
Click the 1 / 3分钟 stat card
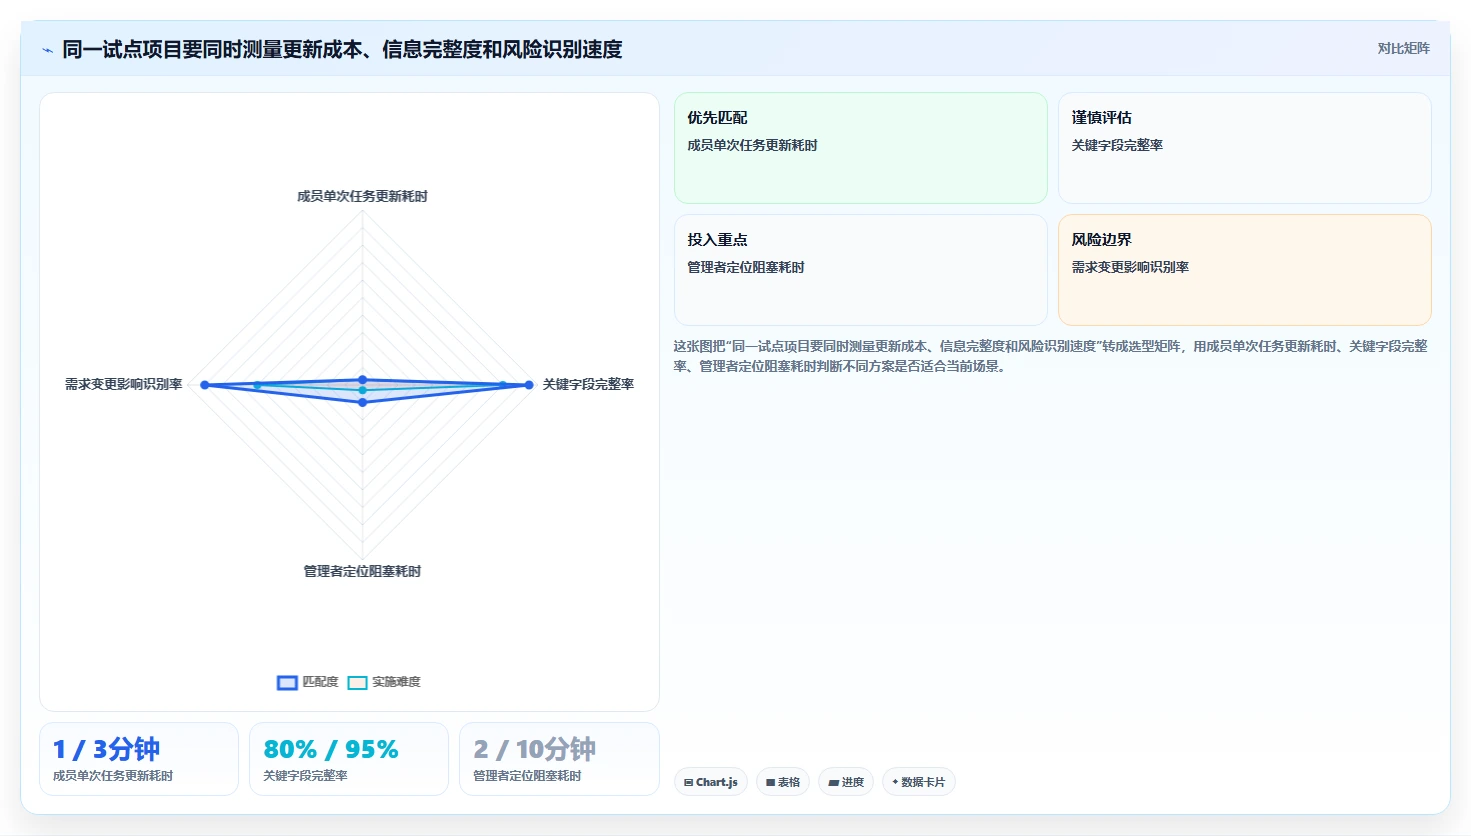tap(139, 759)
